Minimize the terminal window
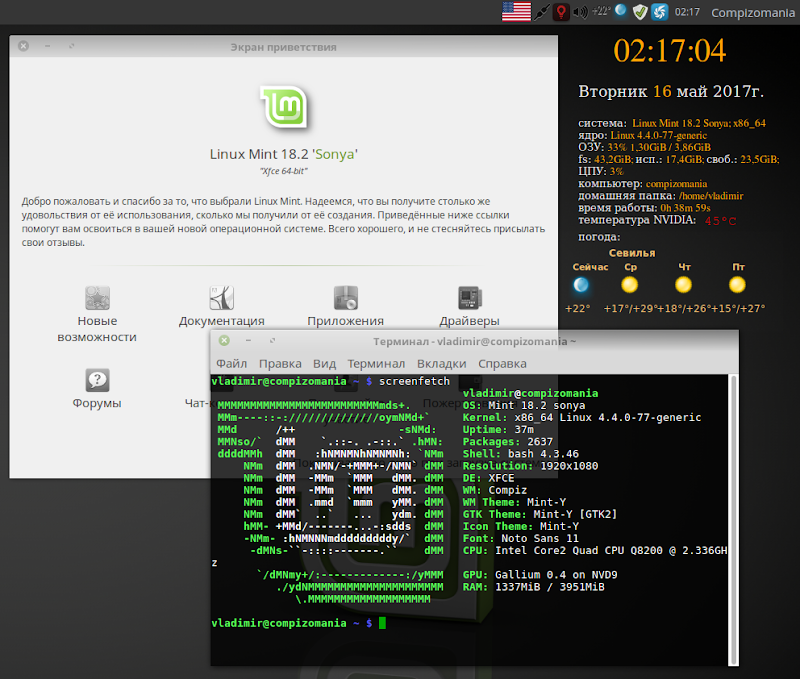800x679 pixels. pyautogui.click(x=248, y=340)
